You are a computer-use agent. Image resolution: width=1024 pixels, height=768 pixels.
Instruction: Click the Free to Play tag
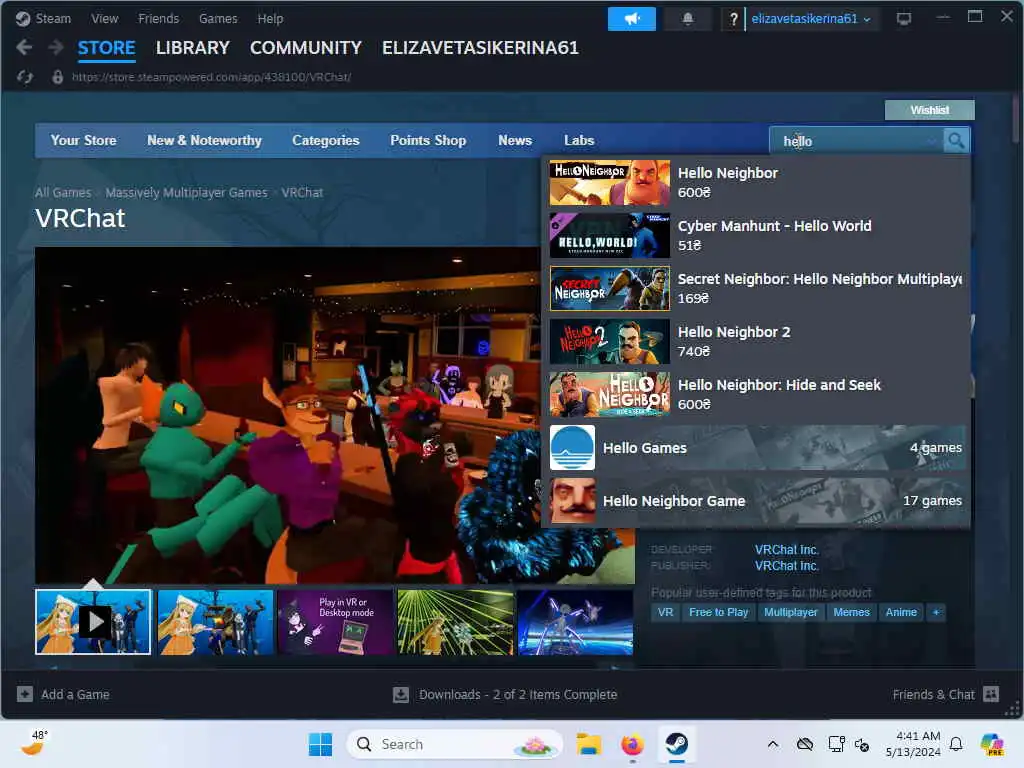[x=718, y=612]
